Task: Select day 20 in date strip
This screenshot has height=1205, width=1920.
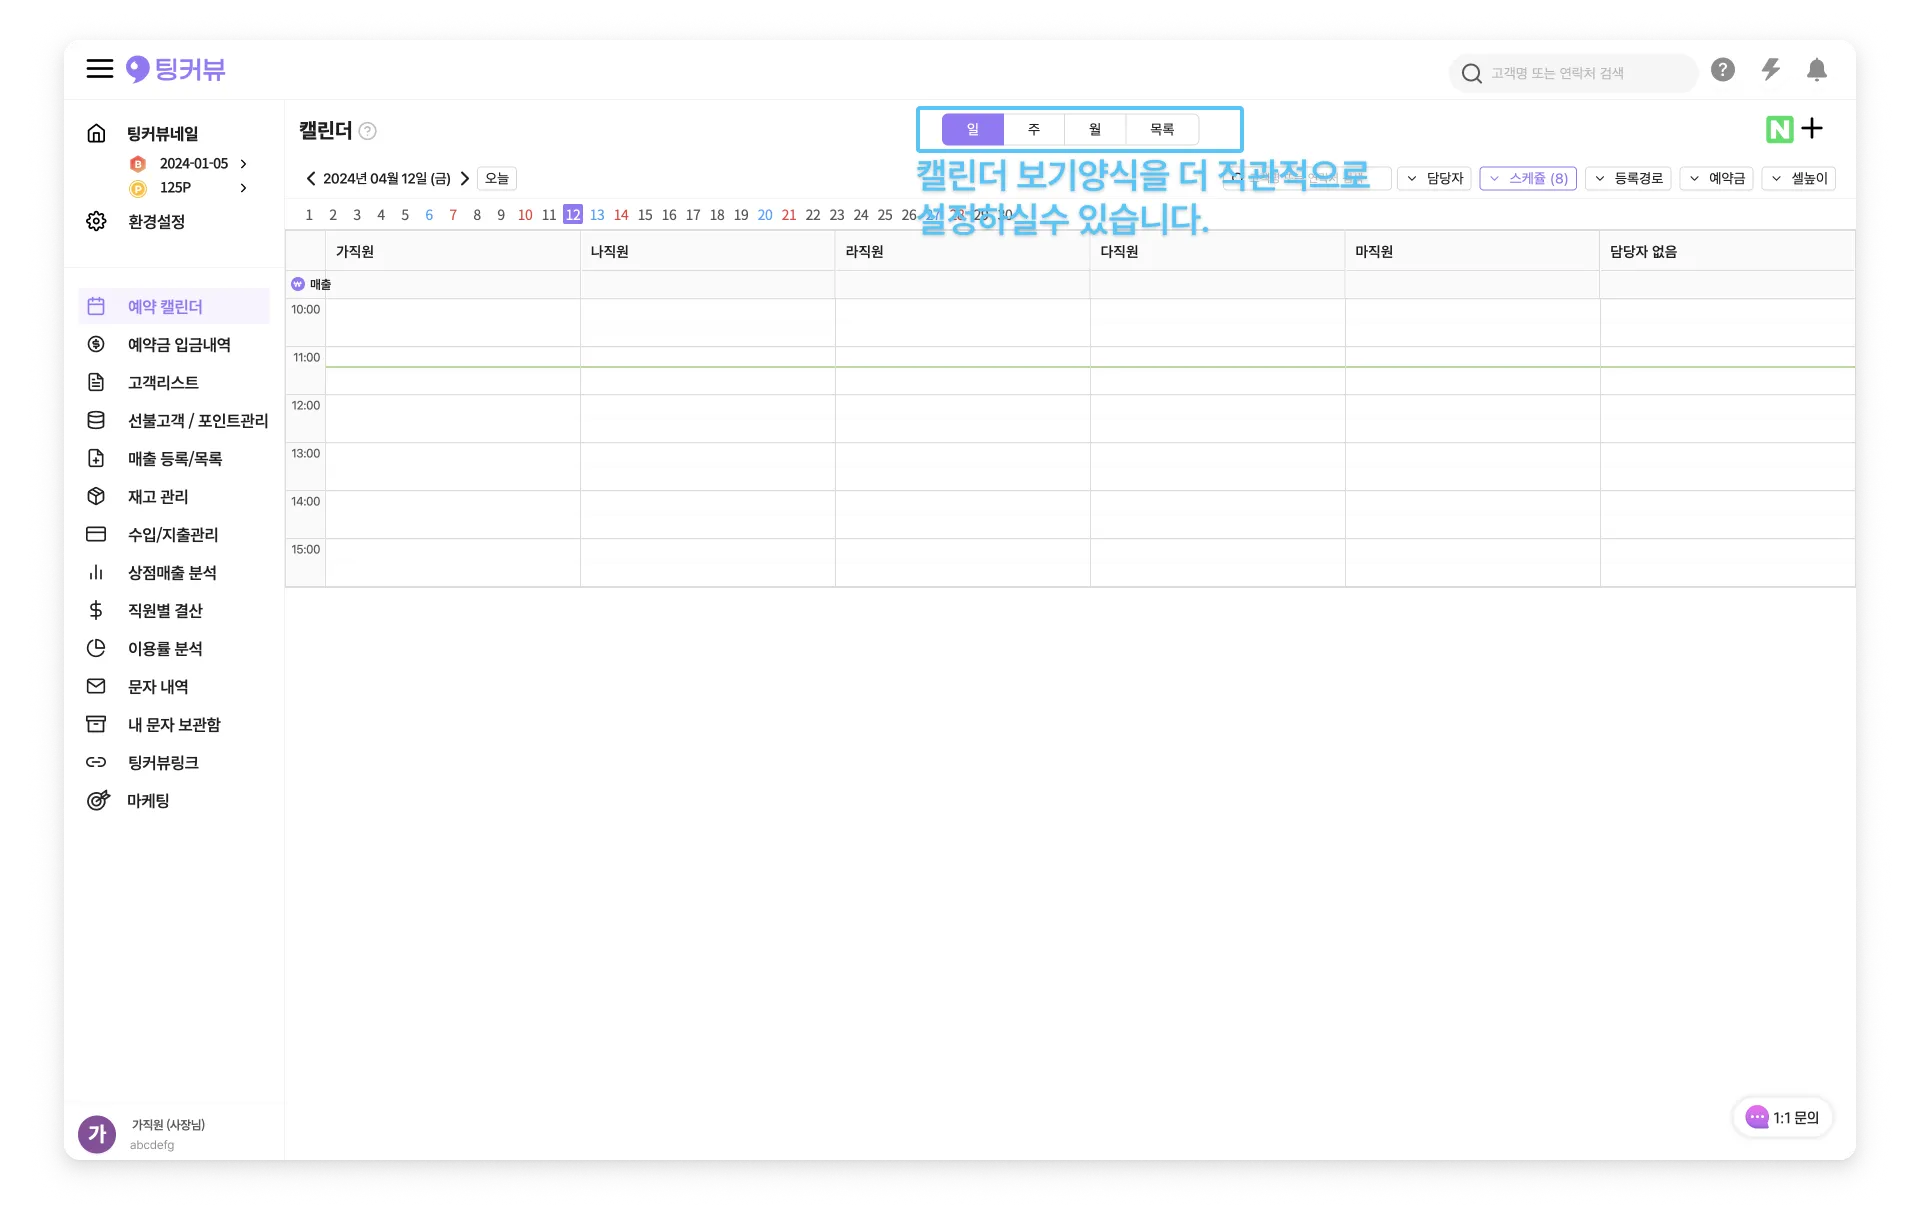Action: tap(765, 215)
